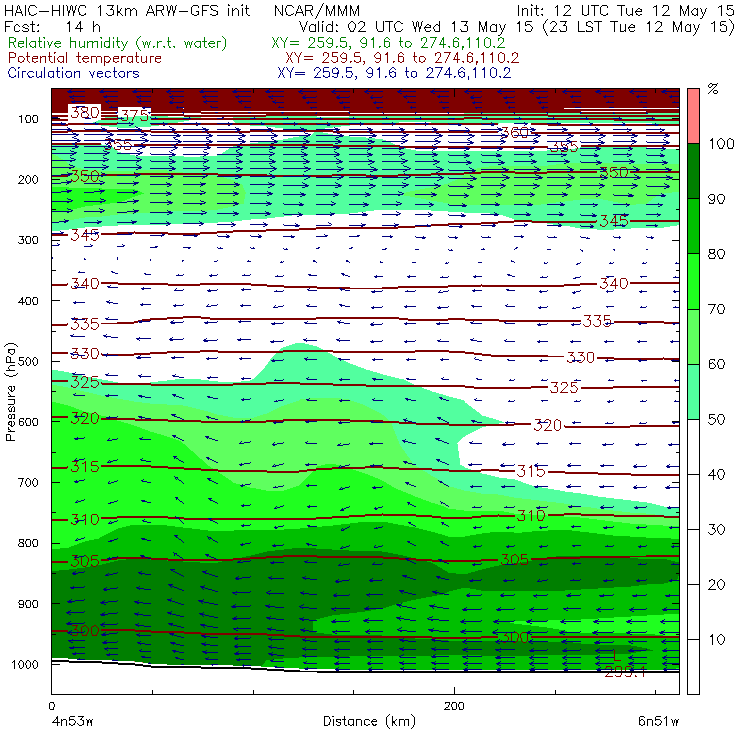
Task: Click the 50–60% aqua colorbar segment
Action: pos(693,392)
